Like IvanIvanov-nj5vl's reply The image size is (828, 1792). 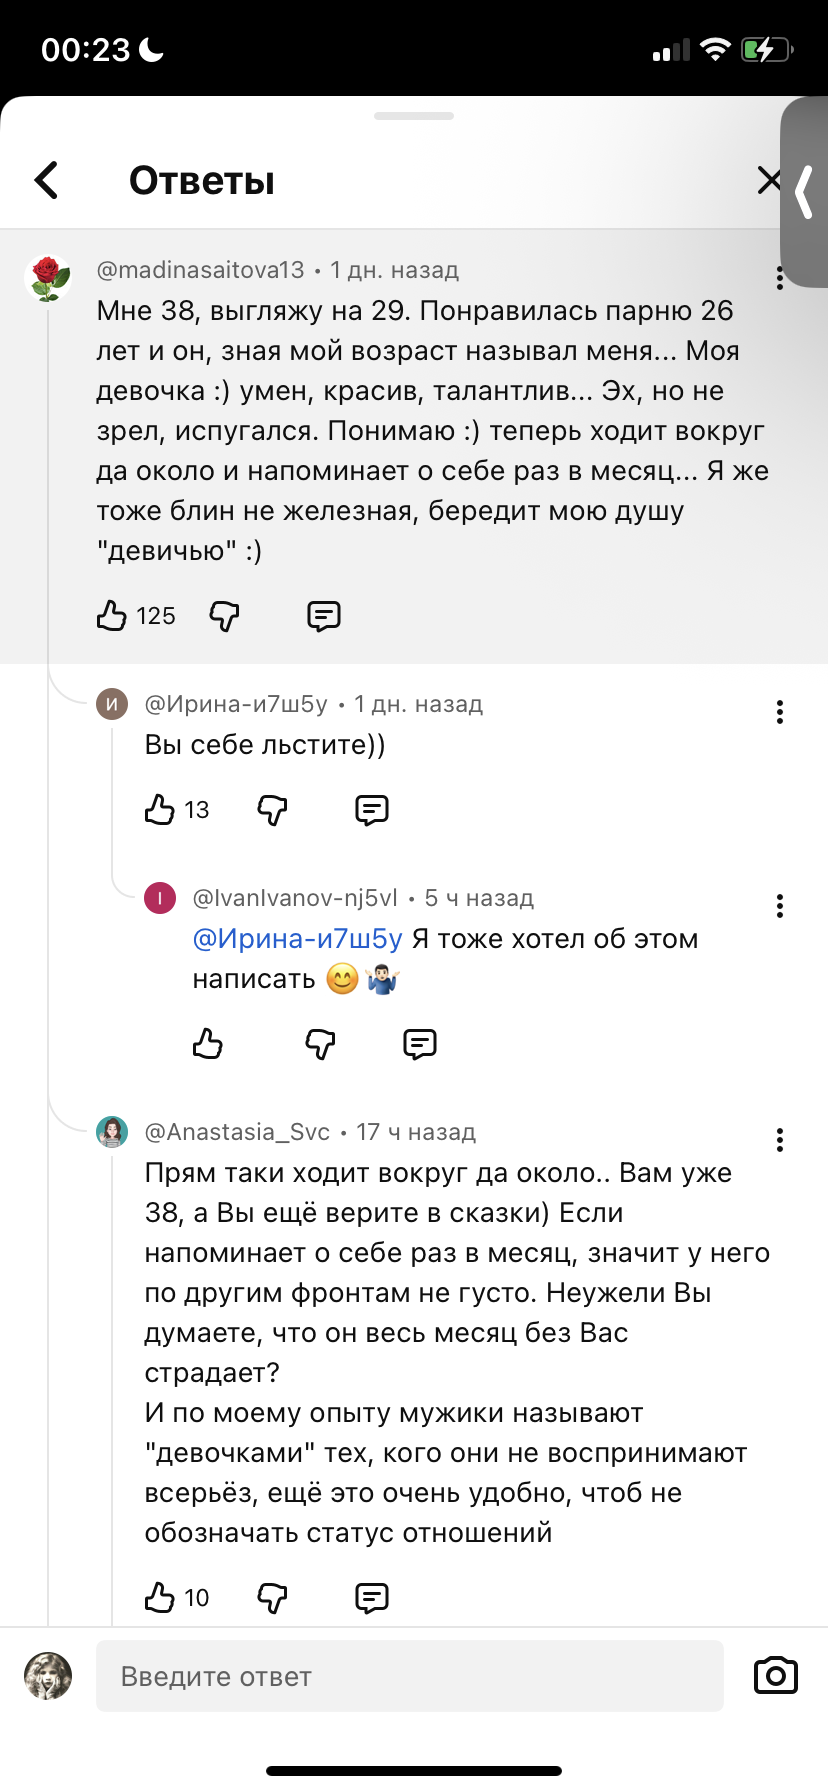tap(208, 1044)
